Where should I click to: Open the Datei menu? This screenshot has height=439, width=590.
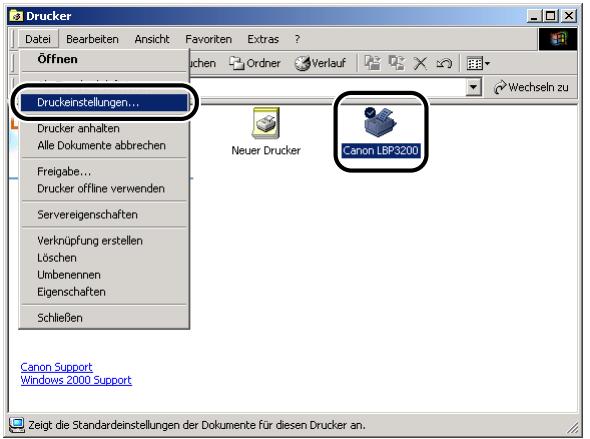point(38,39)
